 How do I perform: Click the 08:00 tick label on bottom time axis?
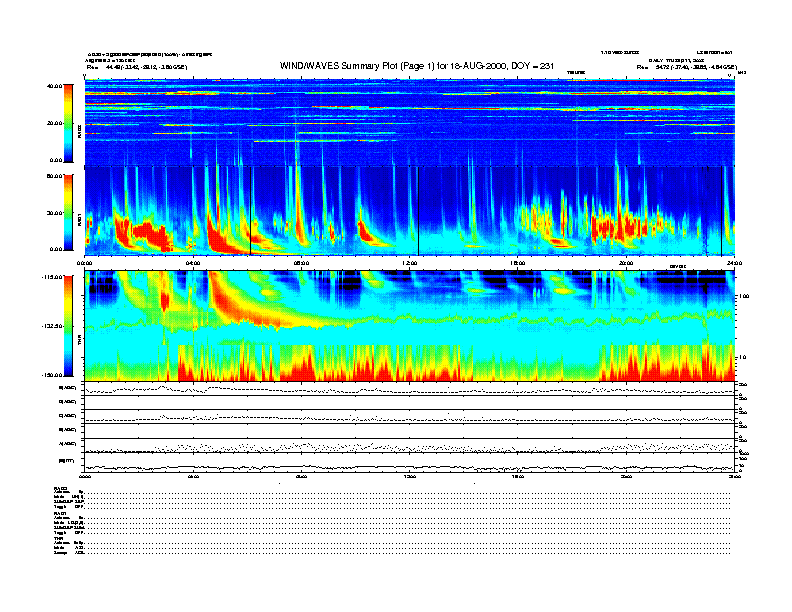click(x=301, y=476)
